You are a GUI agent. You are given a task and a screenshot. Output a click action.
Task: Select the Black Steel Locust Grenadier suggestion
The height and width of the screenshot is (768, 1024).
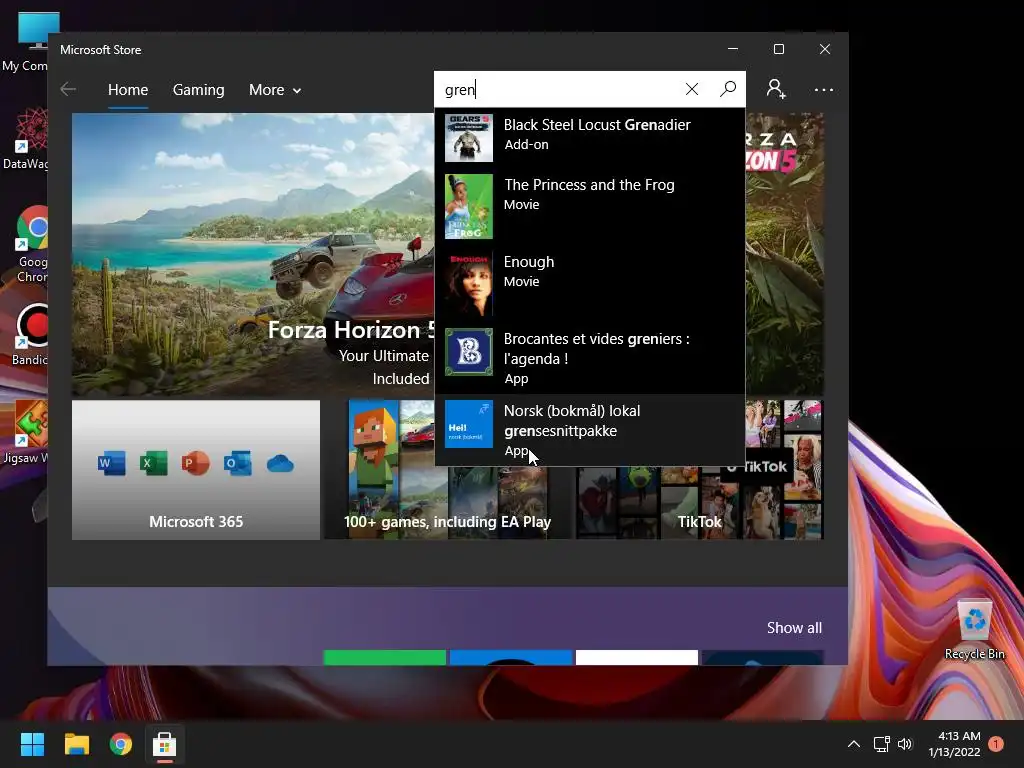click(x=590, y=138)
